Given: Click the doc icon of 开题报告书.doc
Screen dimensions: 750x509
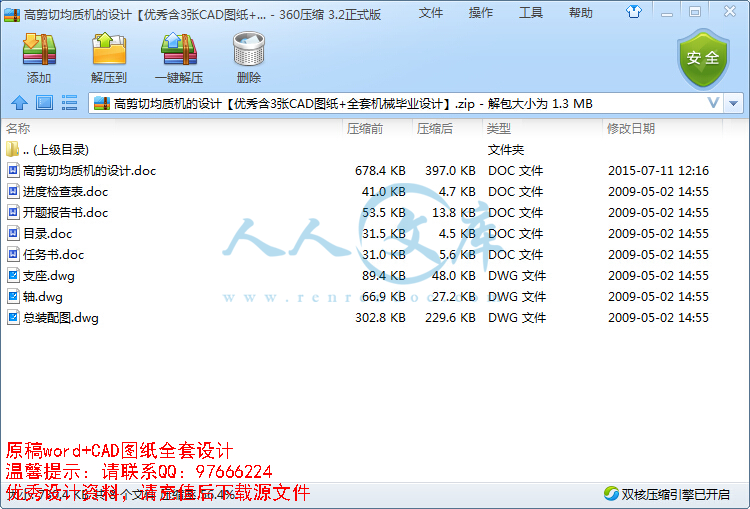Looking at the screenshot, I should tap(13, 212).
